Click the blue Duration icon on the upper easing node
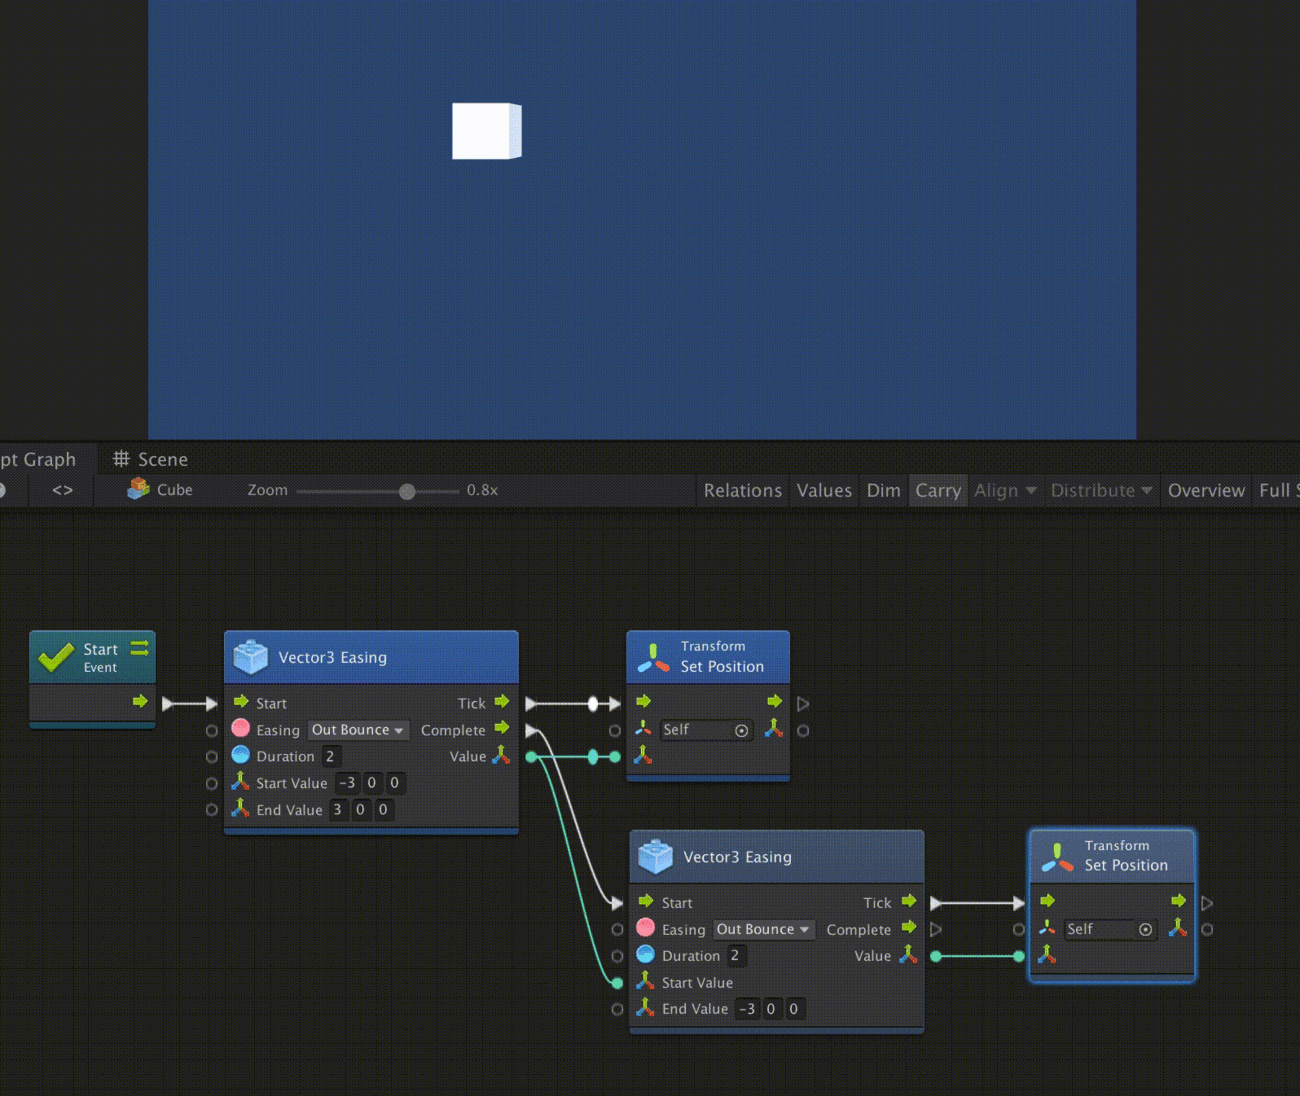Image resolution: width=1300 pixels, height=1096 pixels. click(x=241, y=756)
